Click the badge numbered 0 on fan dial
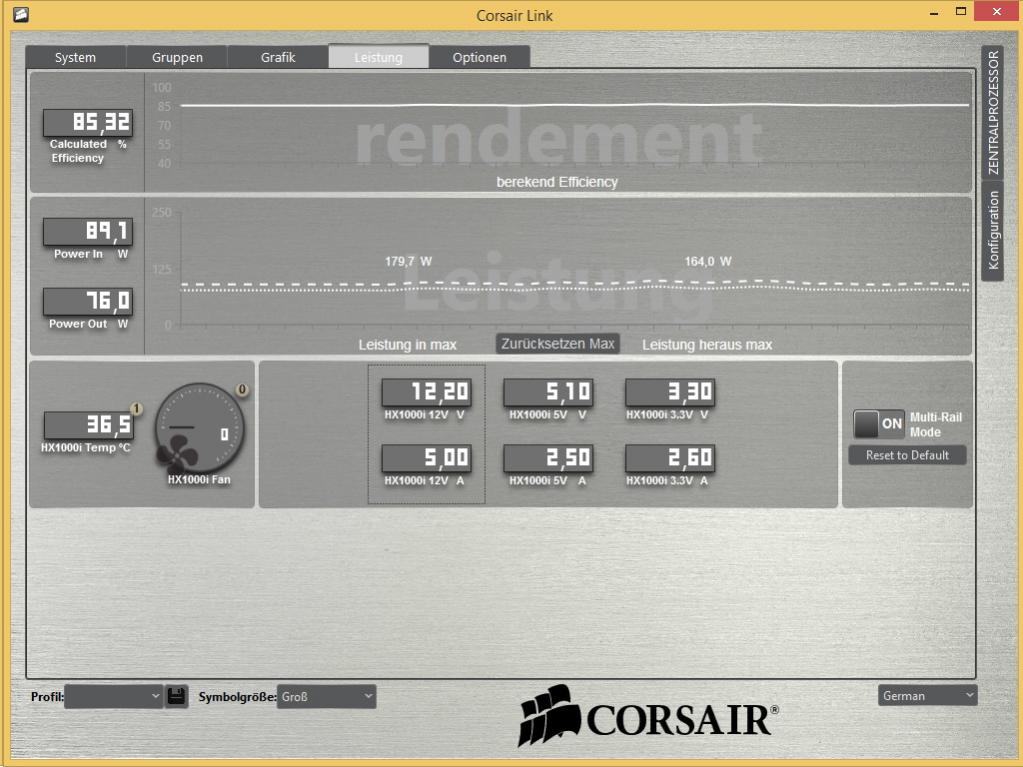 (242, 389)
